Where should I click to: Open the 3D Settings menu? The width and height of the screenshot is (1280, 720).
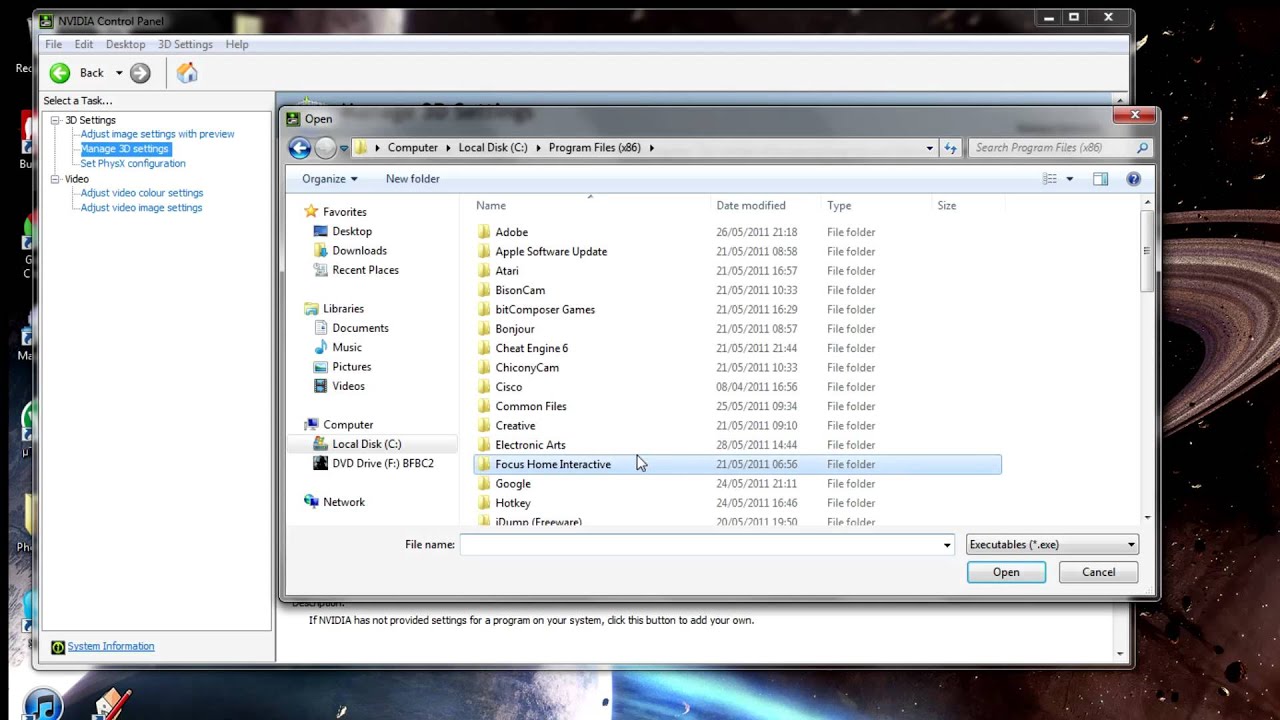[x=185, y=44]
